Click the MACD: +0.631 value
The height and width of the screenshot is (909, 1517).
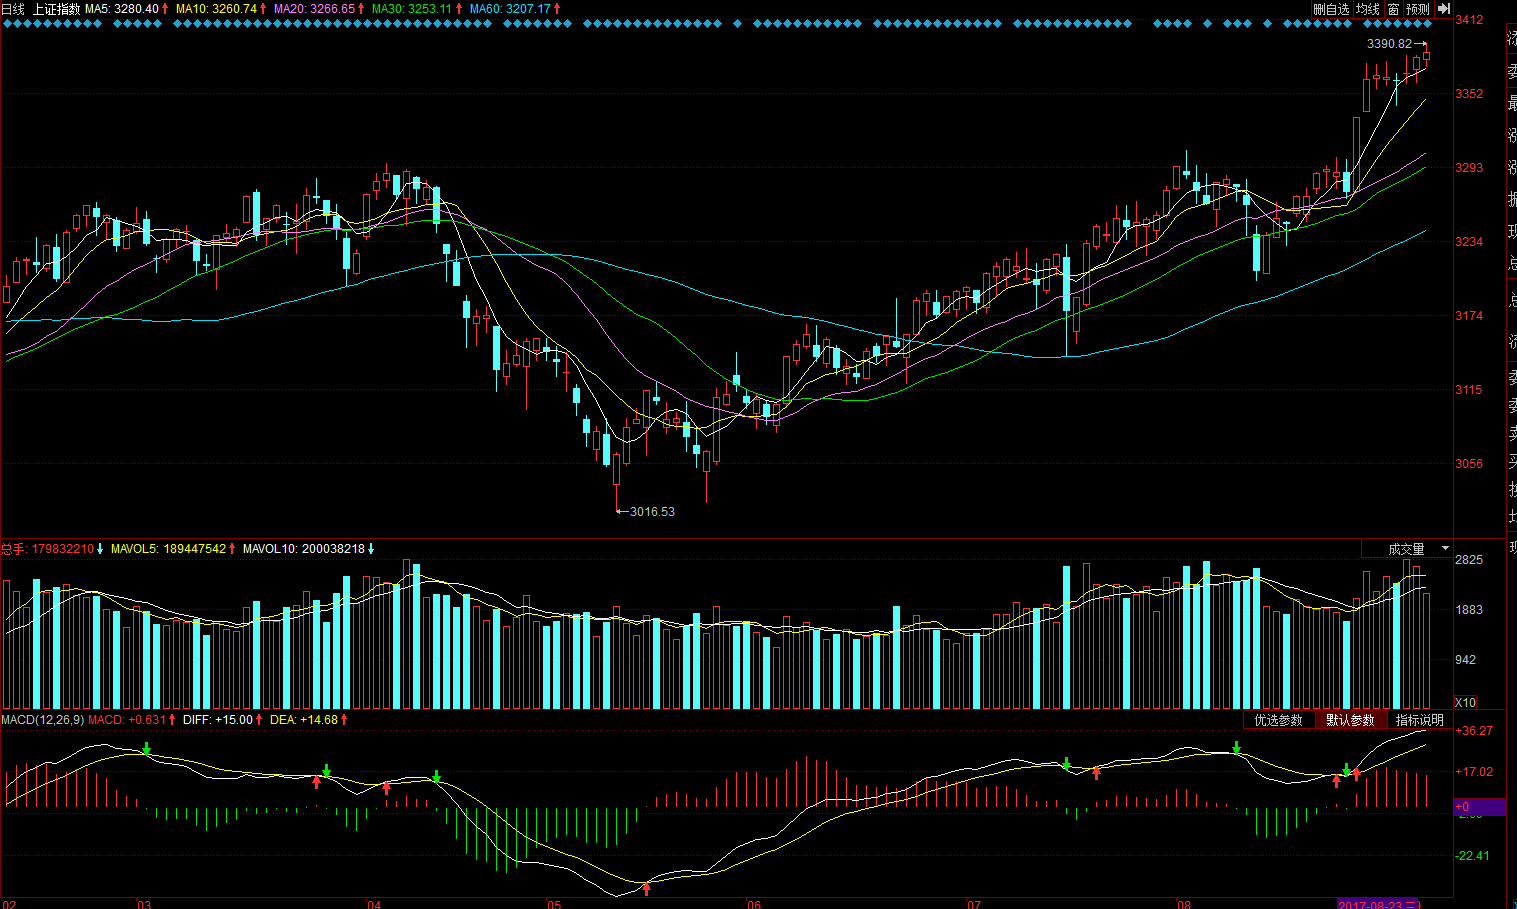pos(127,720)
